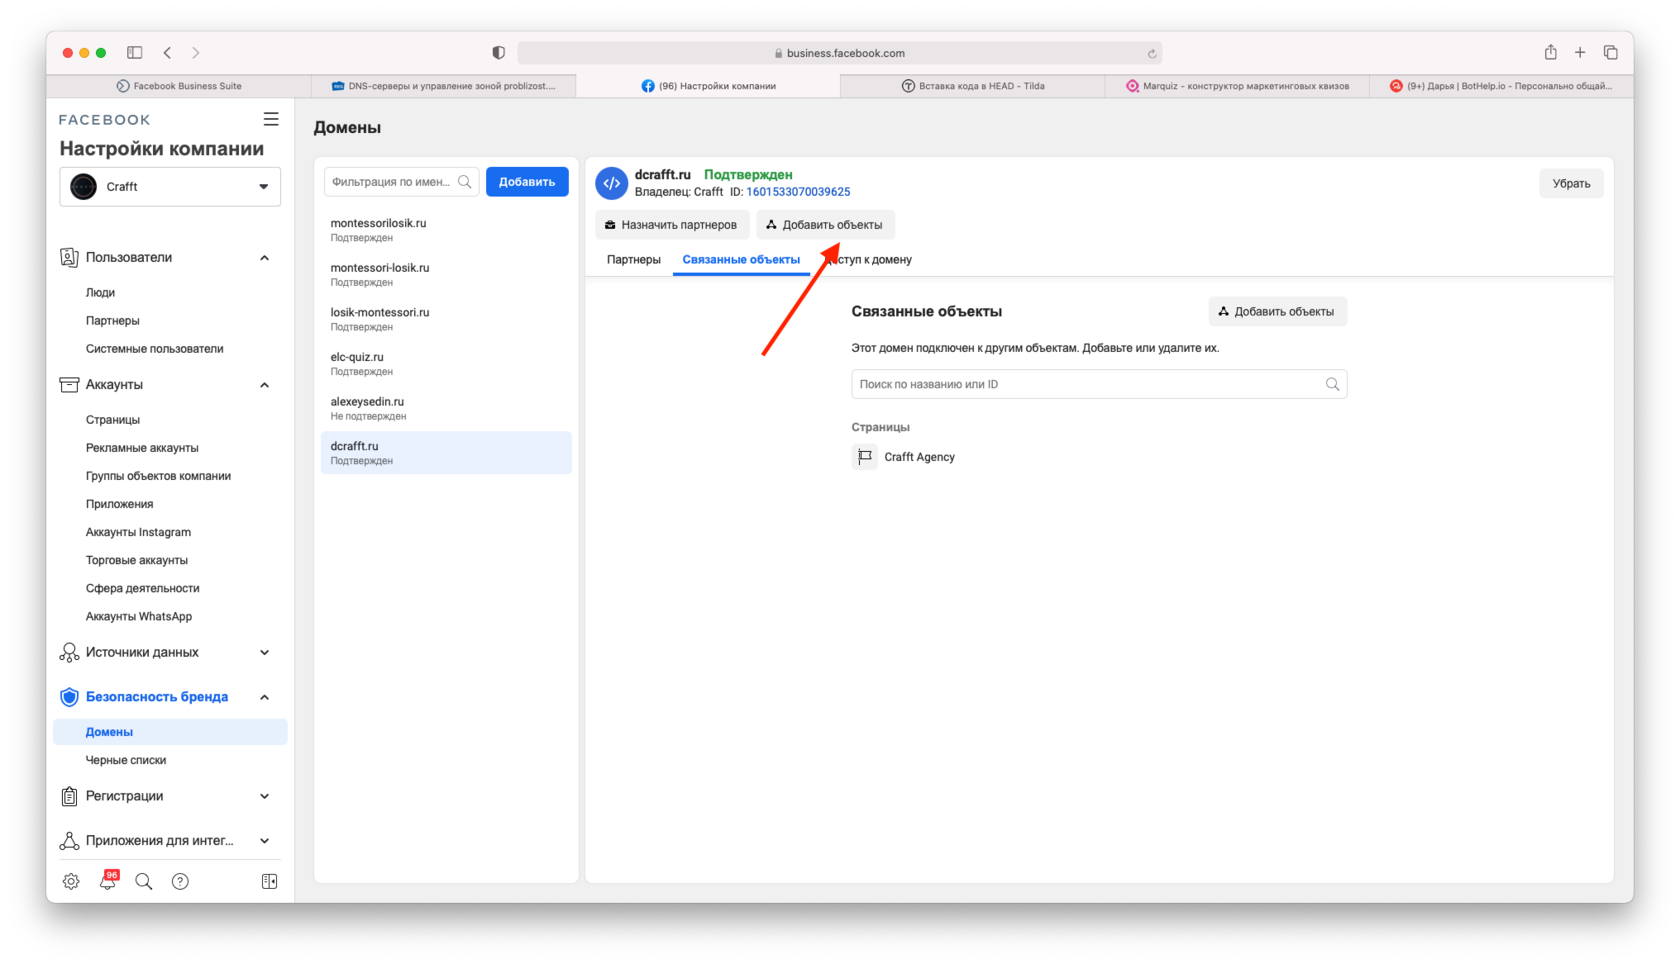Open the Crafft business account dropdown

click(170, 187)
